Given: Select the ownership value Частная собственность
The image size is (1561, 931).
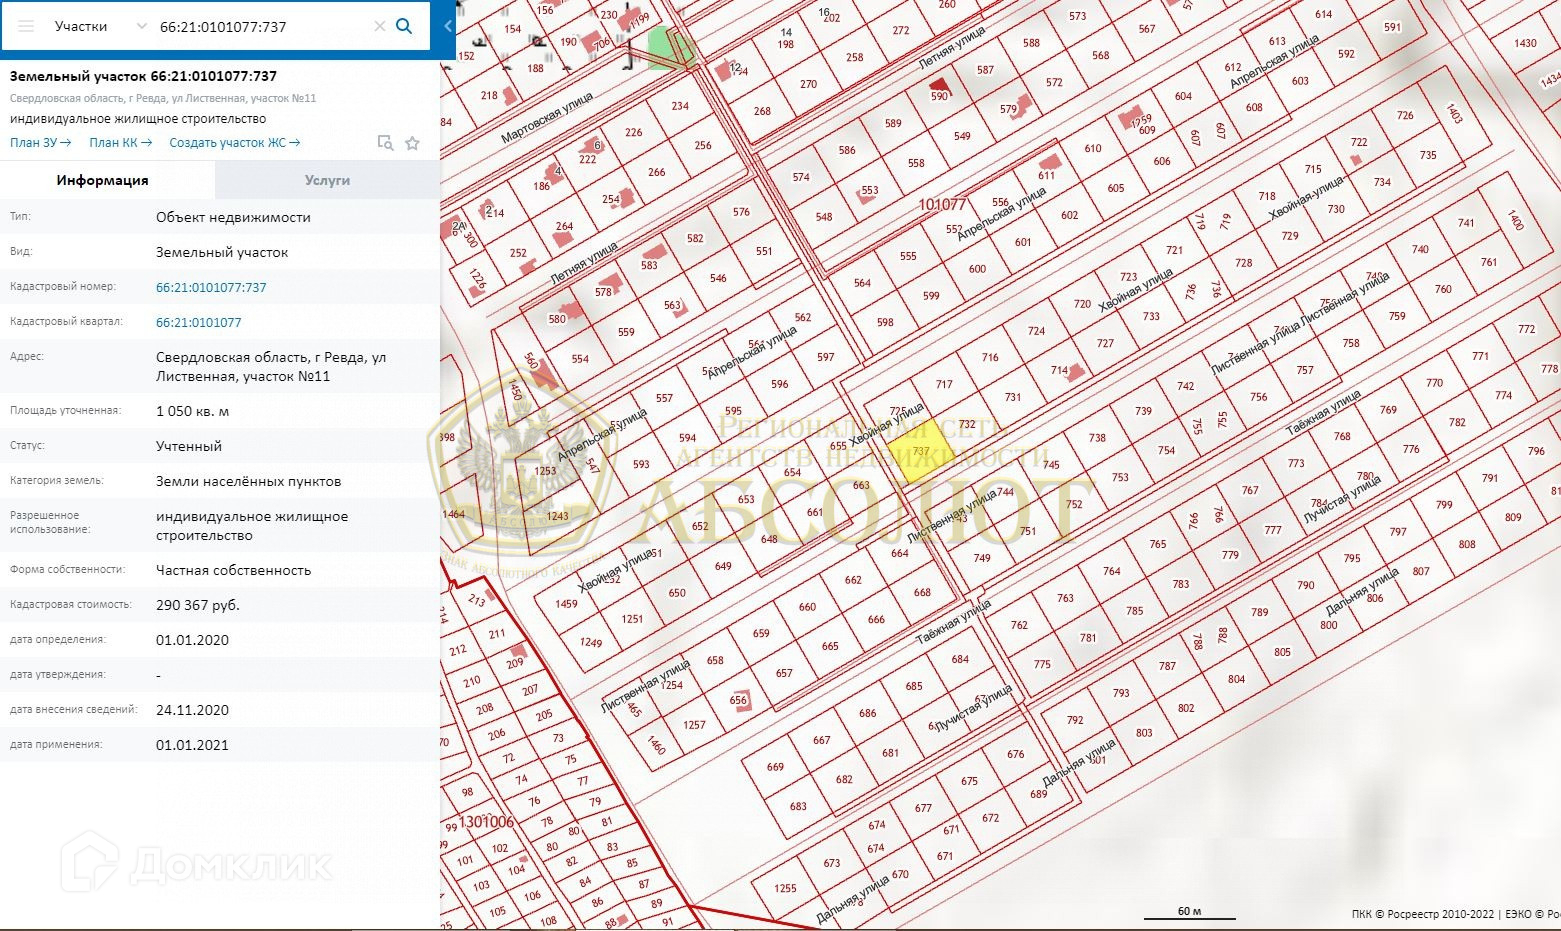Looking at the screenshot, I should pyautogui.click(x=234, y=570).
